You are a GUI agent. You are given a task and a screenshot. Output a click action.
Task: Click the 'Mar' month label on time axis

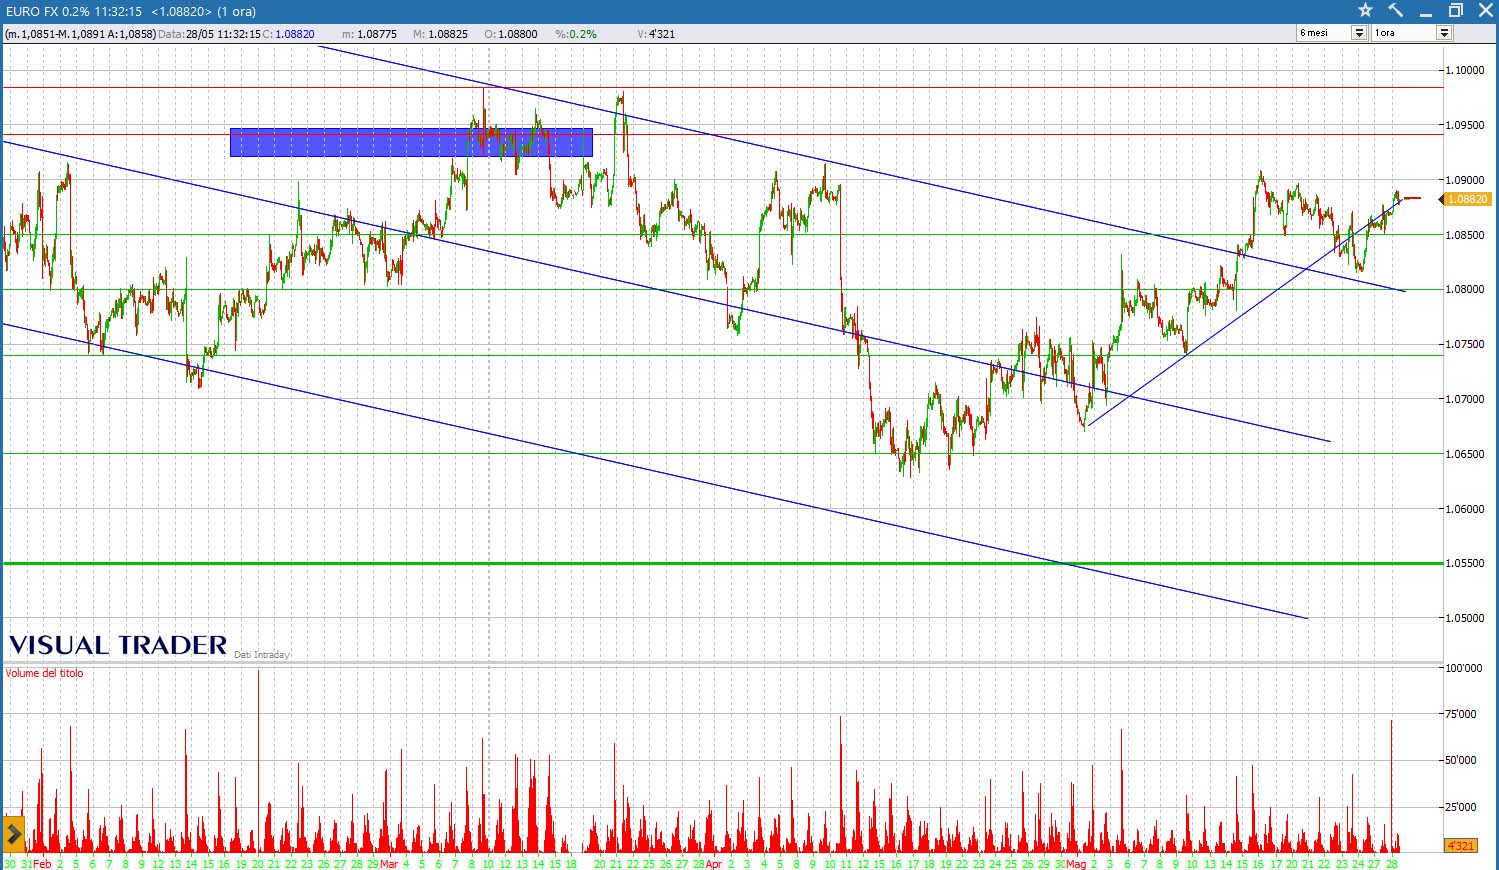pyautogui.click(x=388, y=863)
